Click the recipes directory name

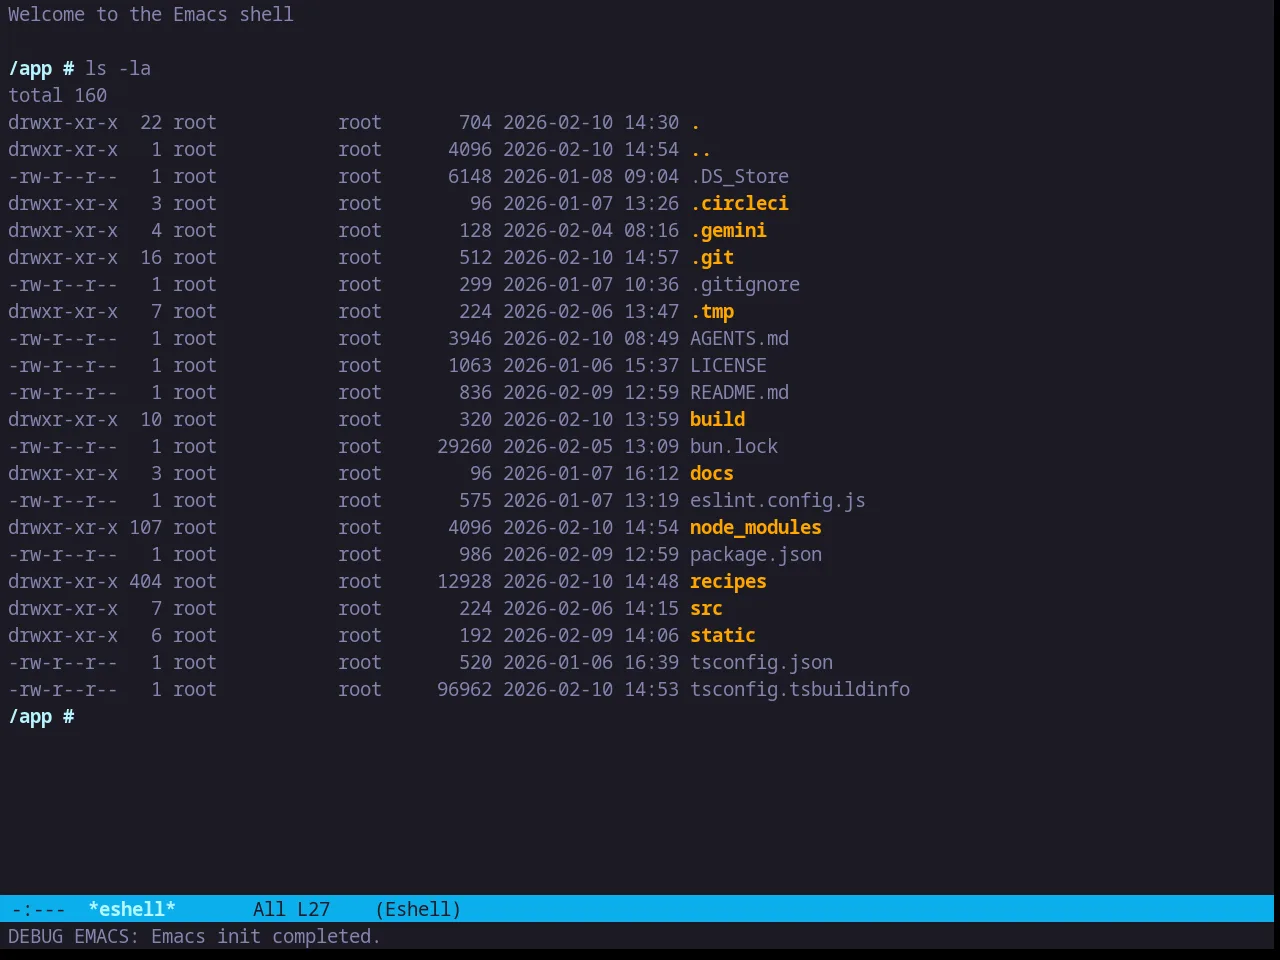(728, 581)
